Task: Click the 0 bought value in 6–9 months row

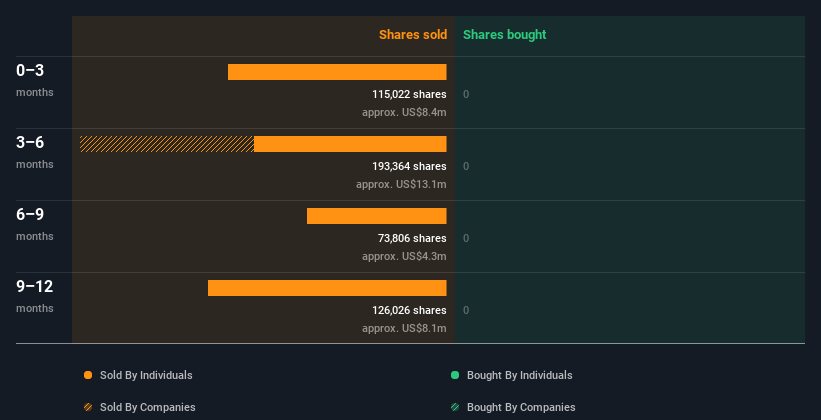Action: [466, 238]
